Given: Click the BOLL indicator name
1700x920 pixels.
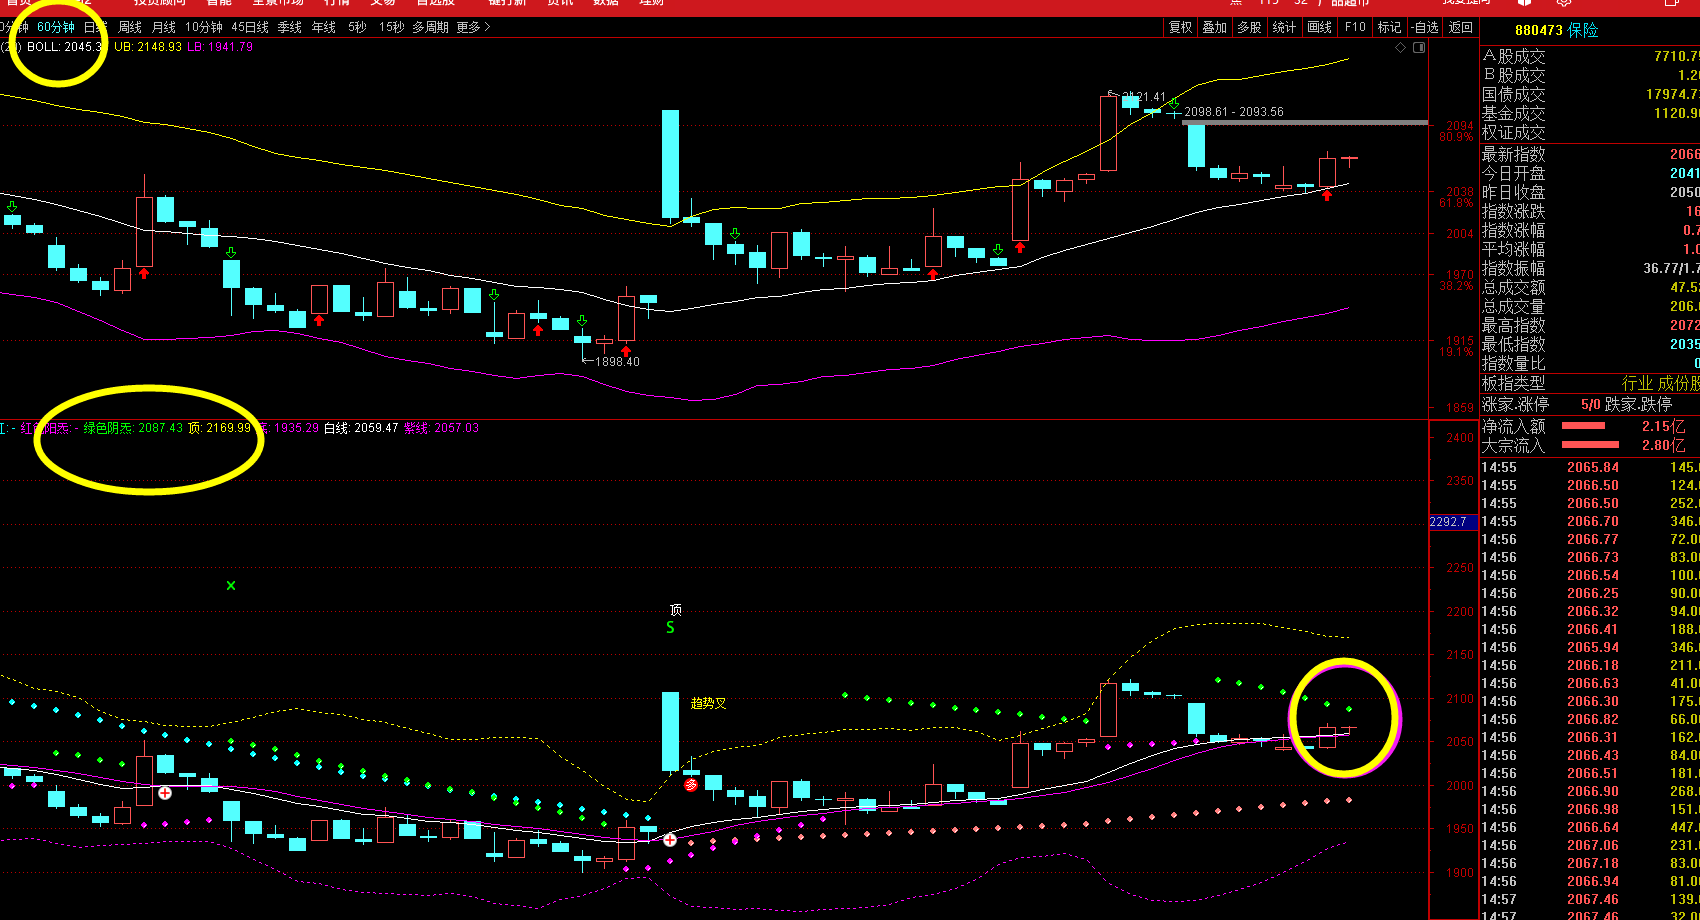Looking at the screenshot, I should (43, 47).
